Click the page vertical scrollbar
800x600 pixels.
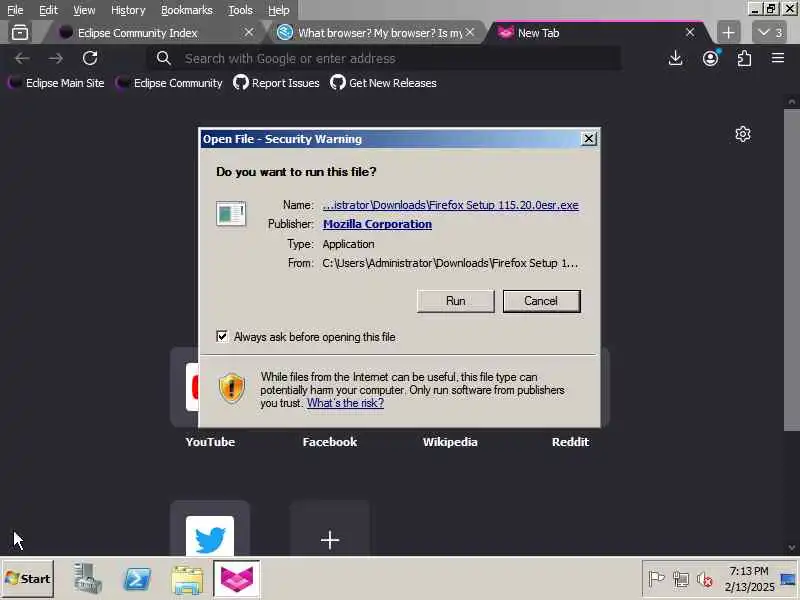coord(792,270)
